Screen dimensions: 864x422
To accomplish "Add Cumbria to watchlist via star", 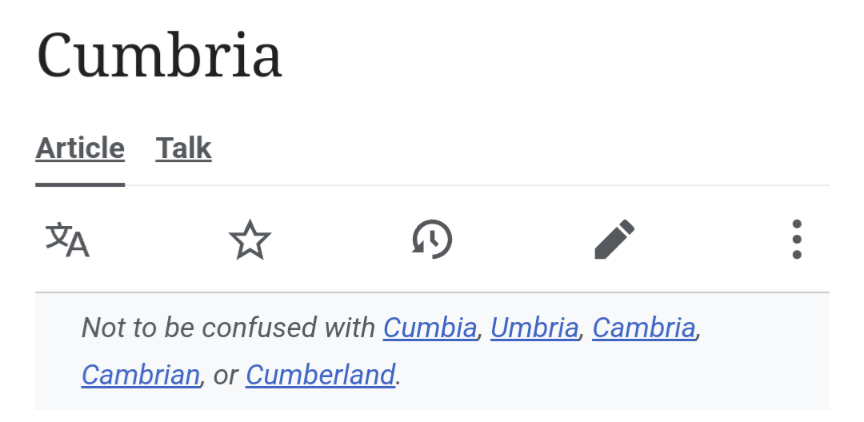I will (x=250, y=240).
